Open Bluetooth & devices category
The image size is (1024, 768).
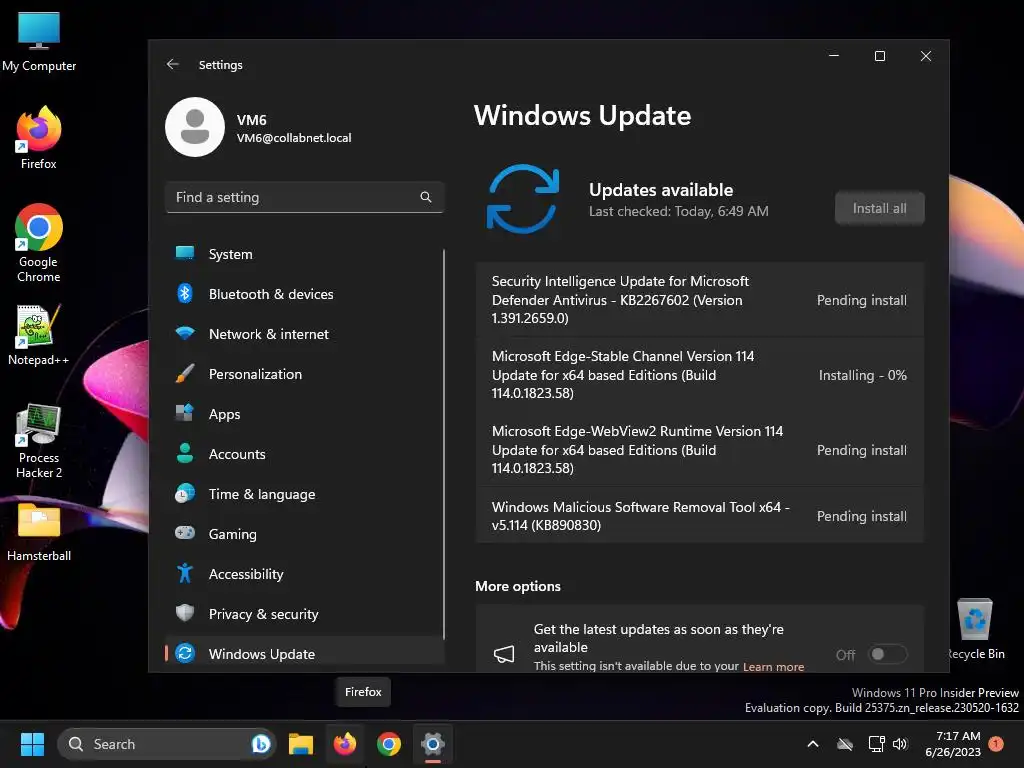304,294
